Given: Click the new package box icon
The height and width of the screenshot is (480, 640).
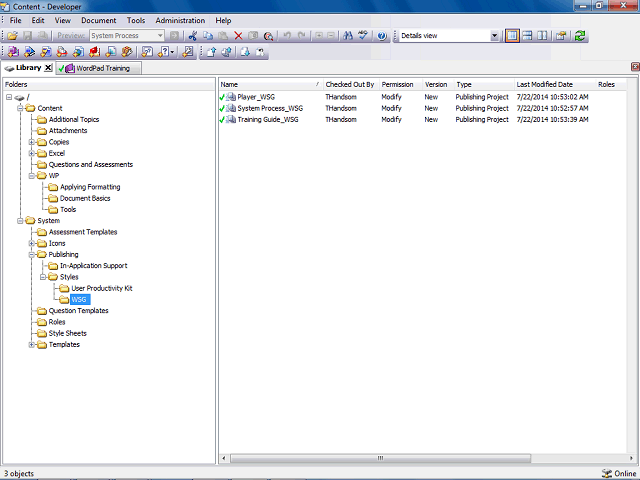Looking at the screenshot, I should [x=127, y=52].
